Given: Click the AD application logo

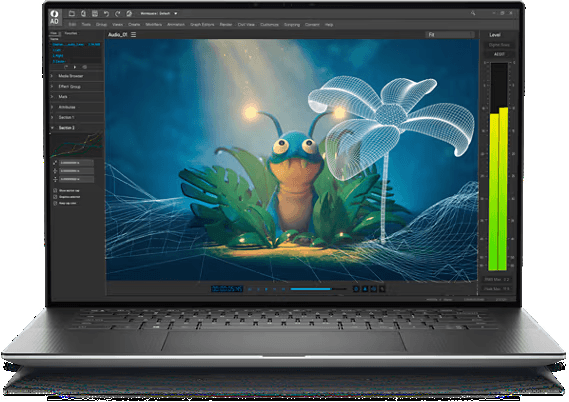Looking at the screenshot, I should point(54,17).
